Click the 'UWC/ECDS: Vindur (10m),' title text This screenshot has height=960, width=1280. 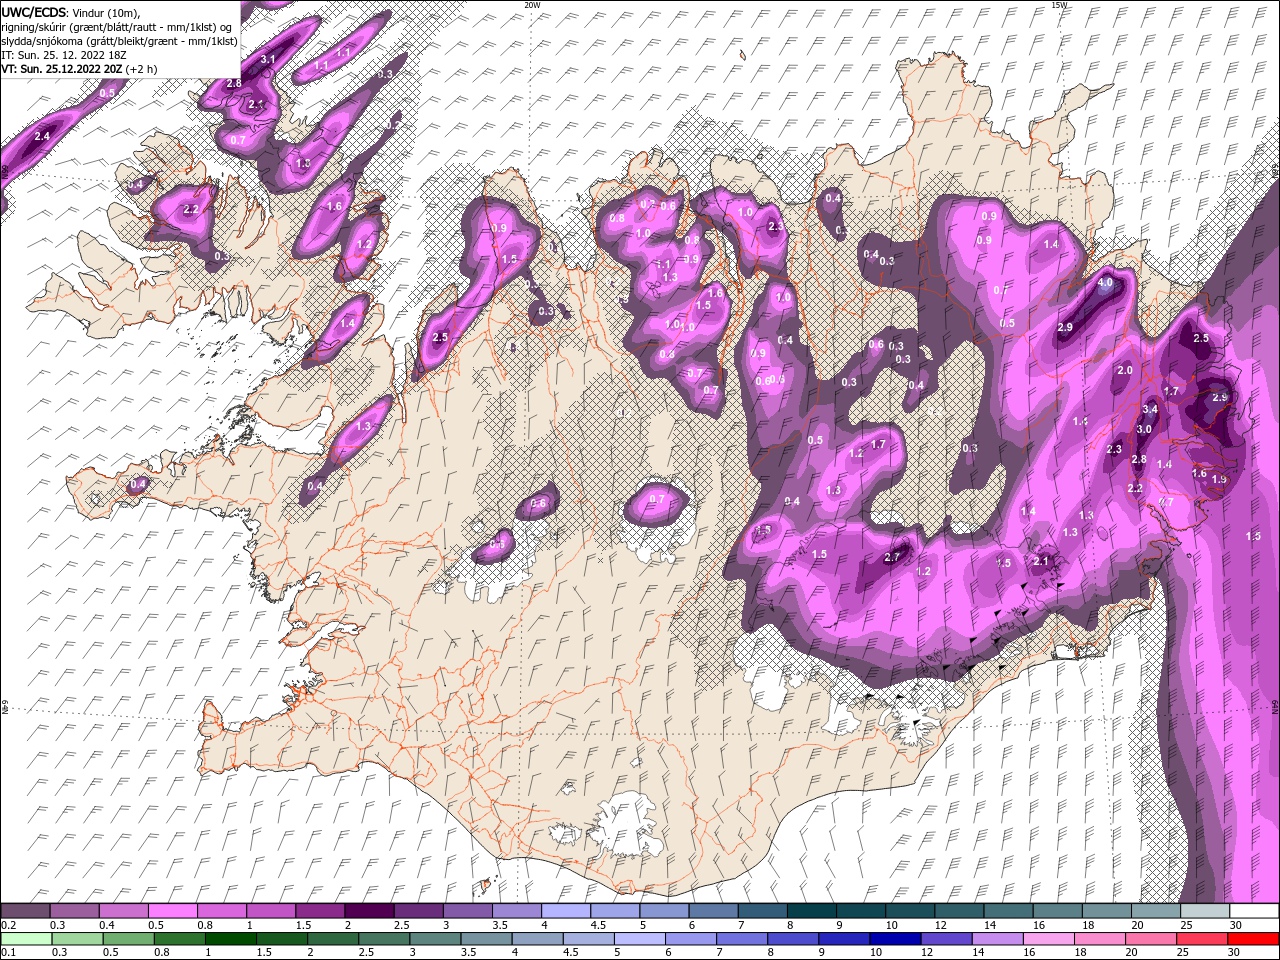(71, 12)
